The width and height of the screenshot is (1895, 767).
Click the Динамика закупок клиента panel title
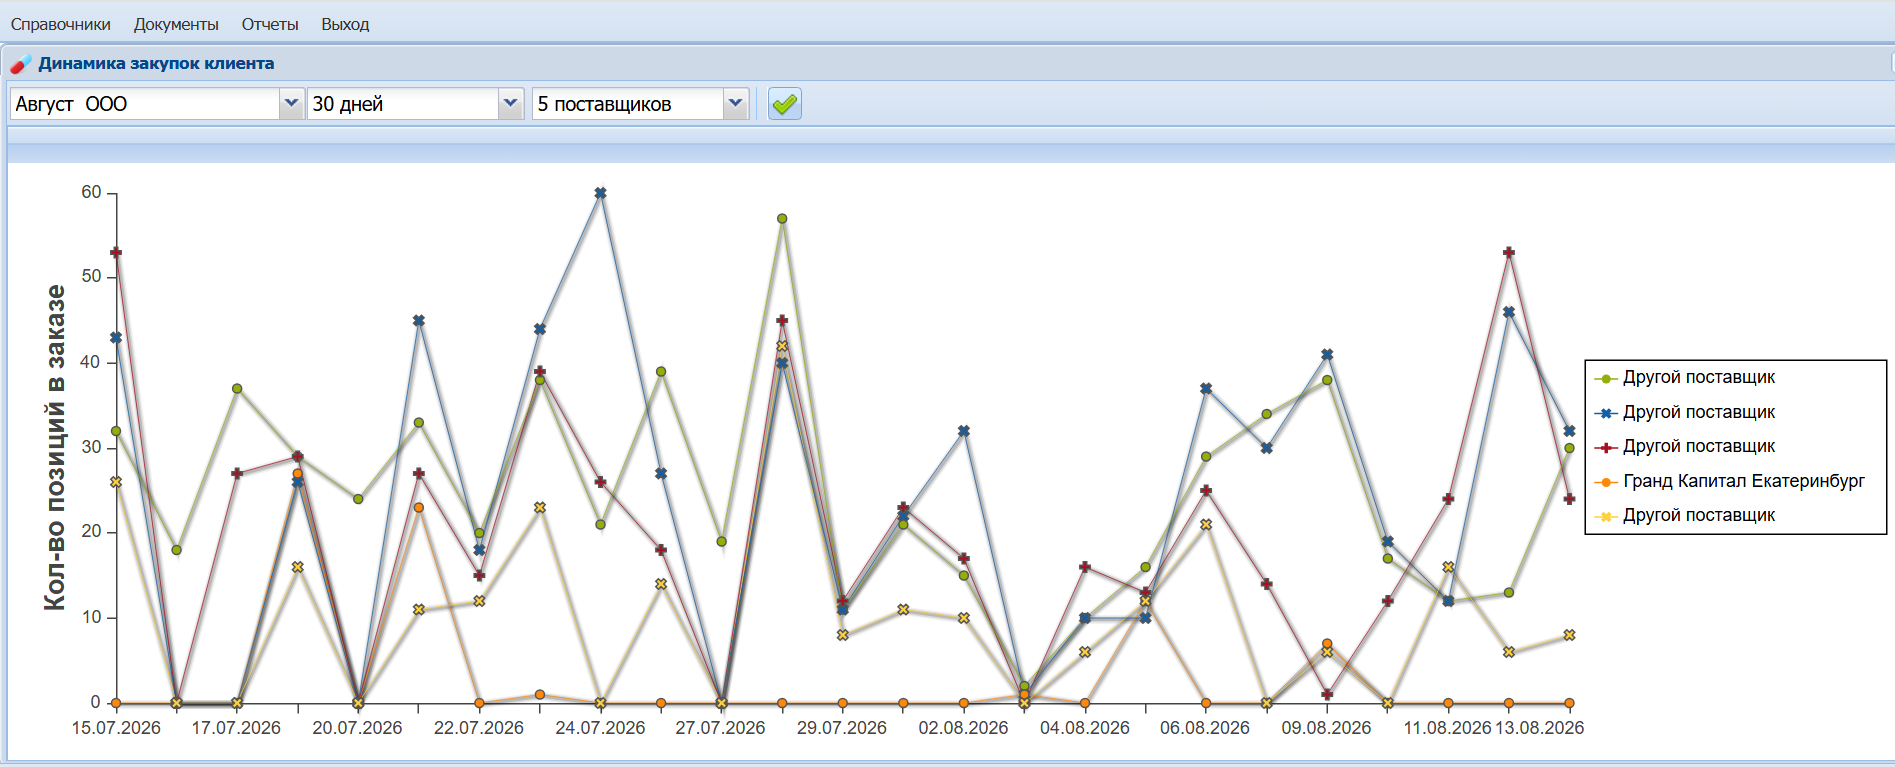[x=156, y=63]
